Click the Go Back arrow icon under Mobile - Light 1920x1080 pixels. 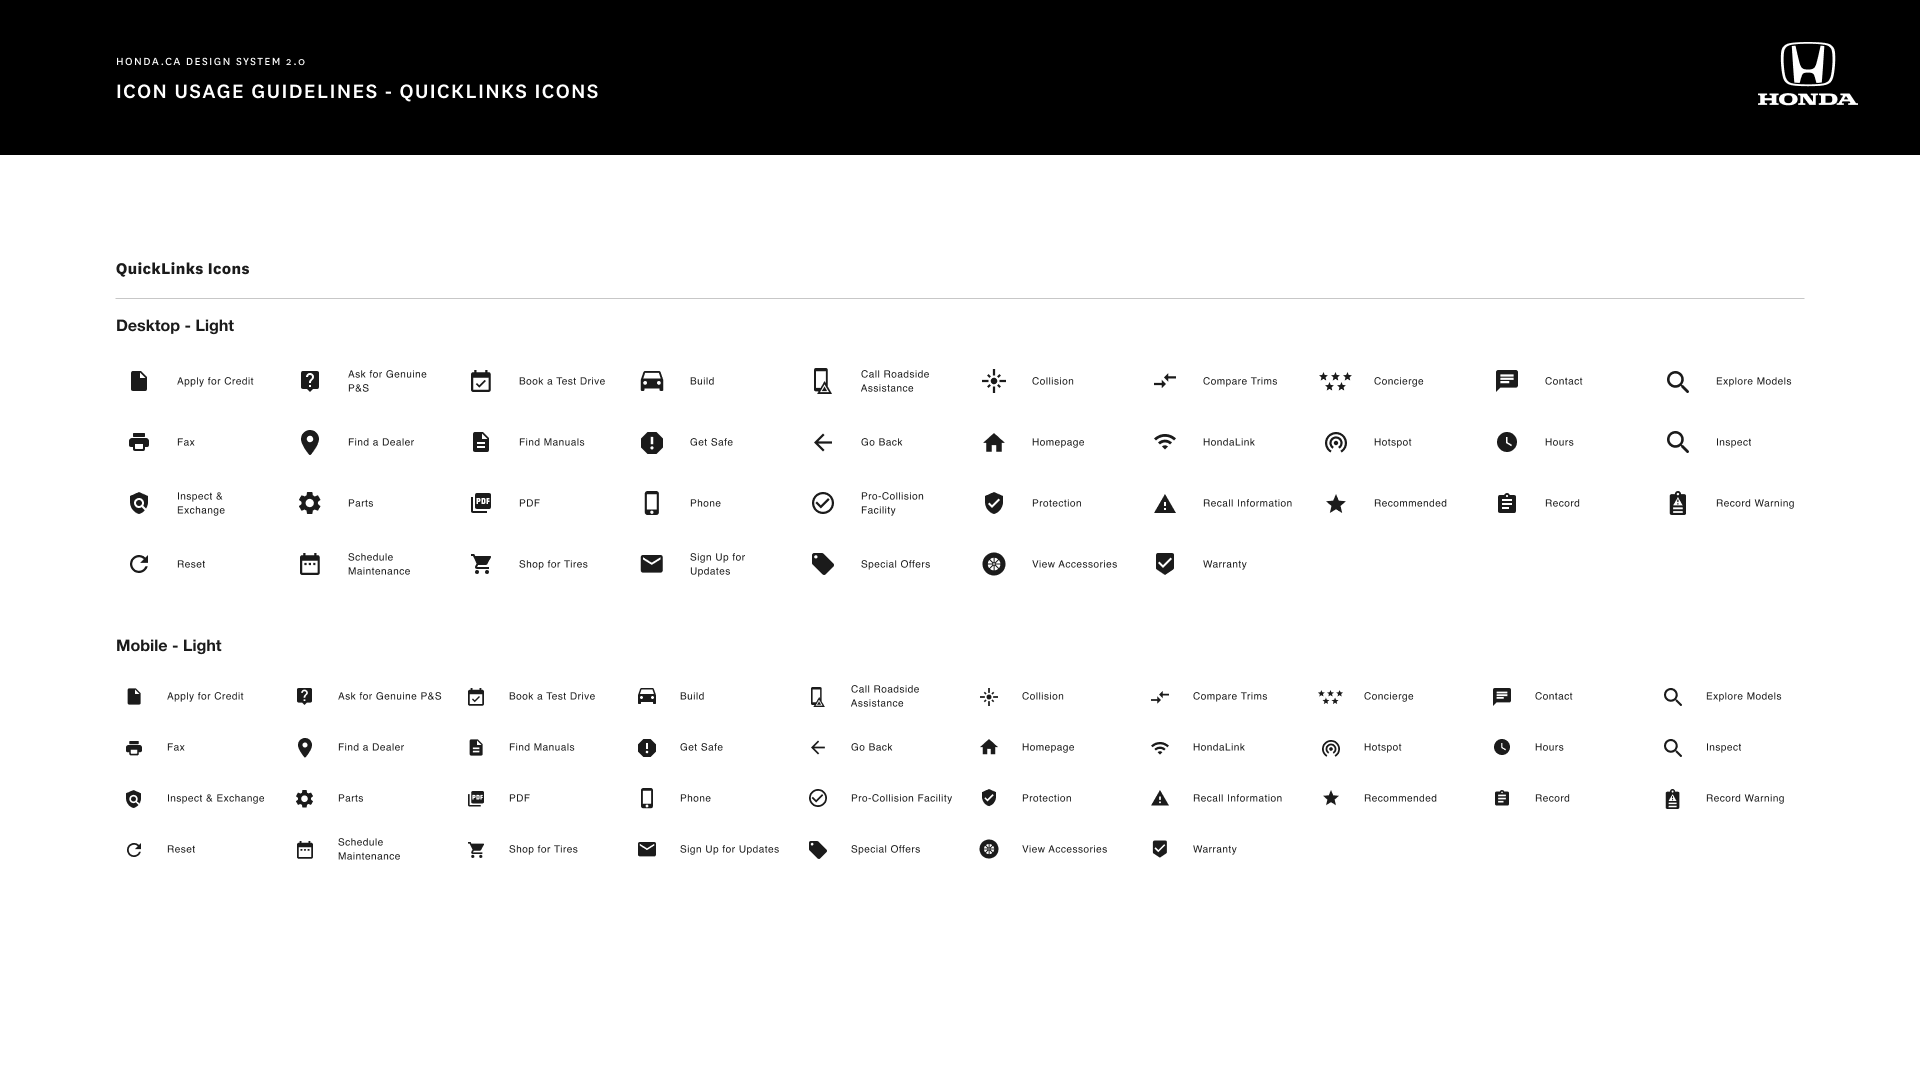click(818, 747)
